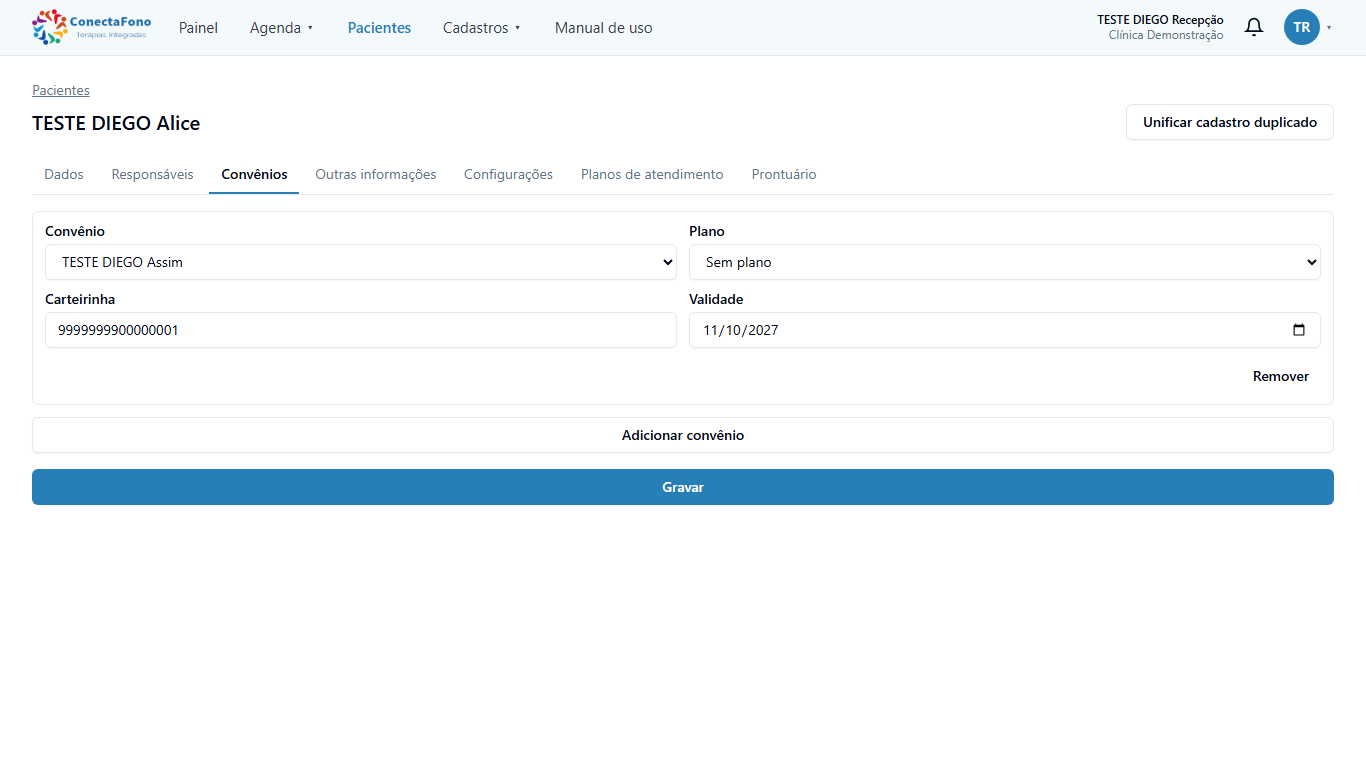Open the notifications bell
This screenshot has height=768, width=1366.
(x=1253, y=27)
